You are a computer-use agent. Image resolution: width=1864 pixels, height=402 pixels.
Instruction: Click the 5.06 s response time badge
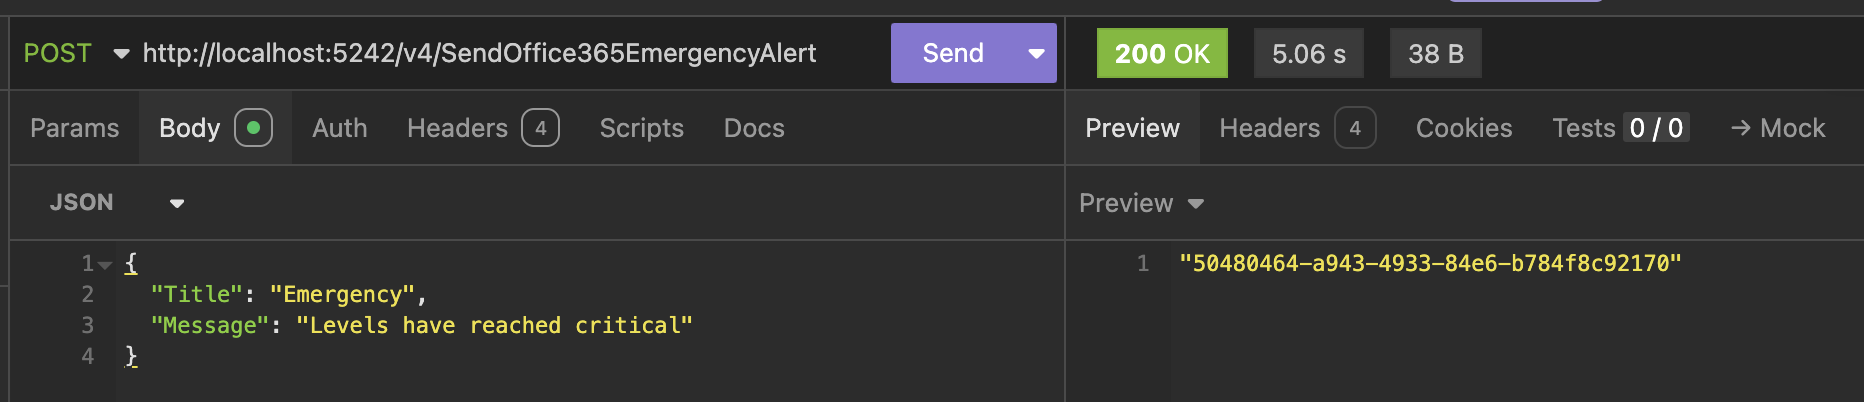1309,53
